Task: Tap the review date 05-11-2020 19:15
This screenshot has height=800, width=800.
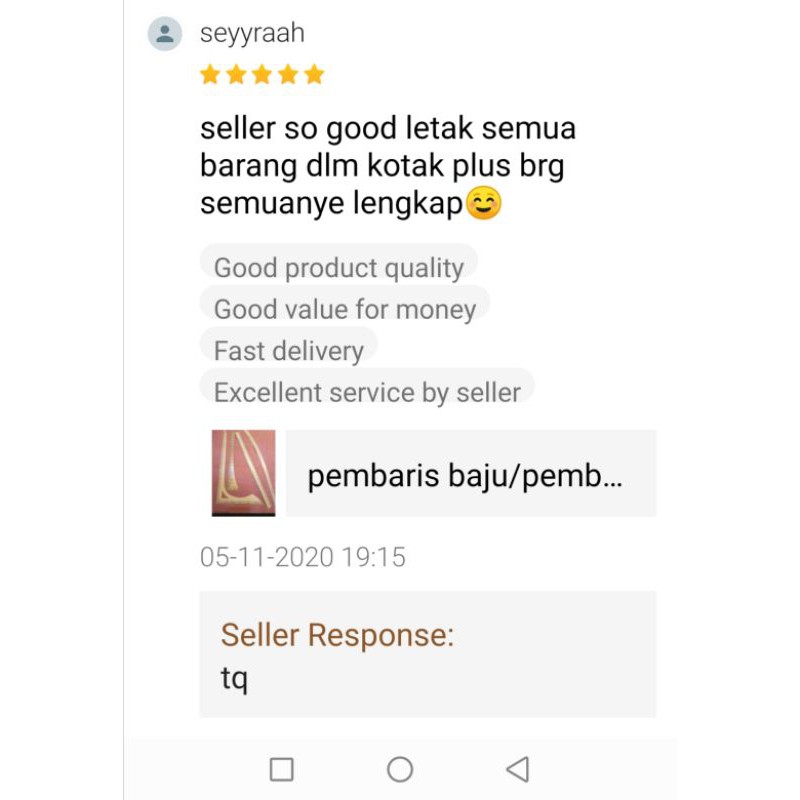Action: coord(303,557)
